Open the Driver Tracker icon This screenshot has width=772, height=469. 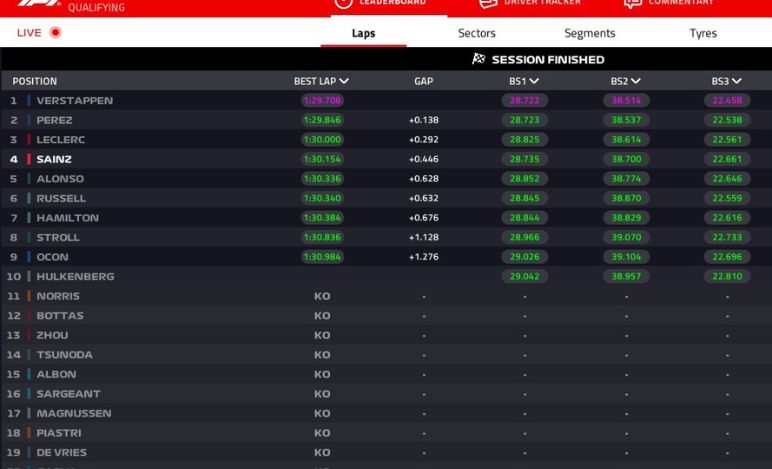(x=488, y=3)
